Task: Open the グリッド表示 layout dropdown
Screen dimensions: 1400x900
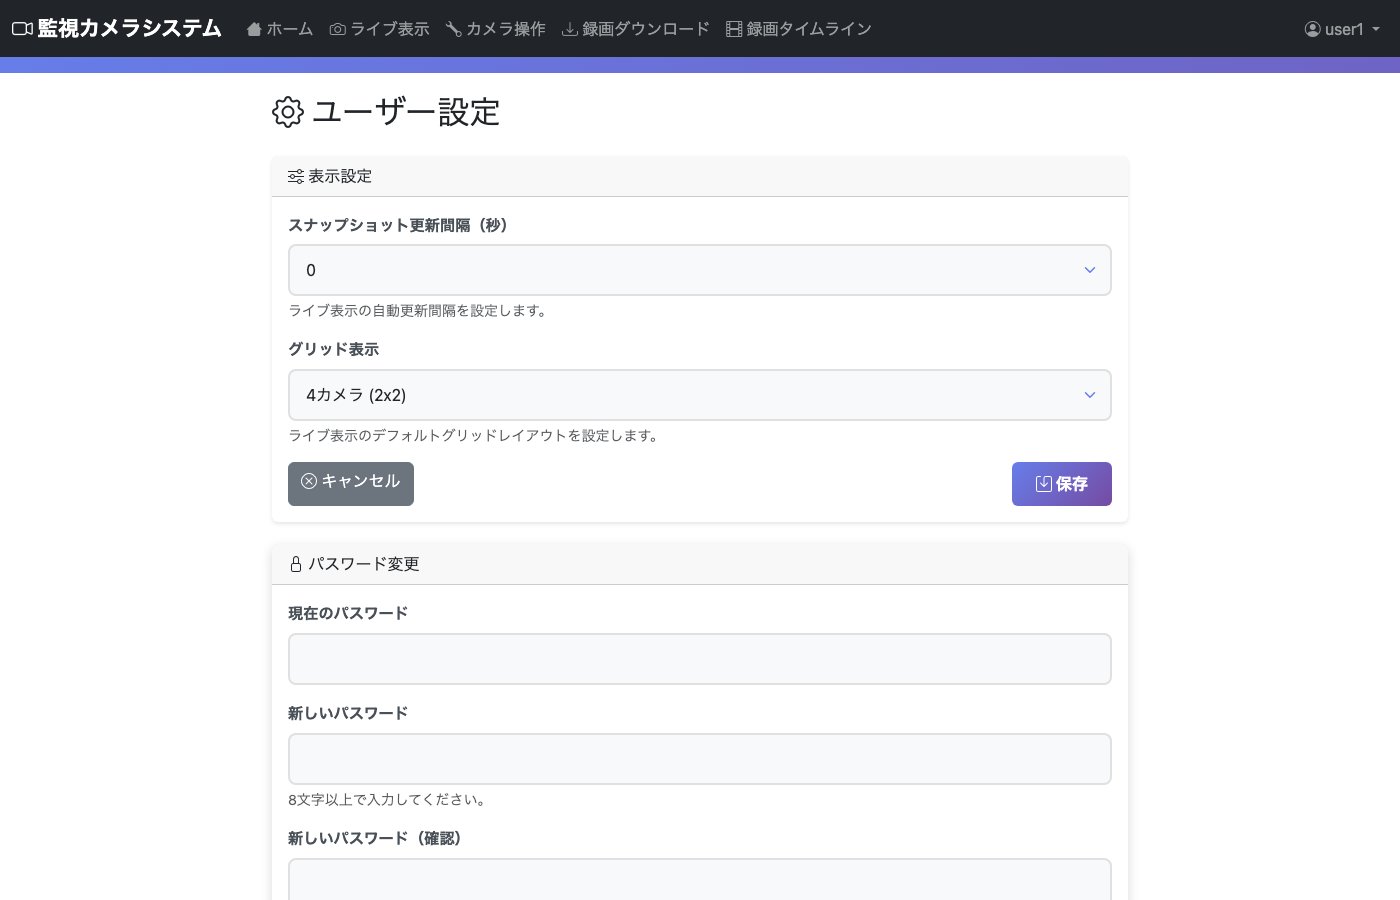Action: pos(700,395)
